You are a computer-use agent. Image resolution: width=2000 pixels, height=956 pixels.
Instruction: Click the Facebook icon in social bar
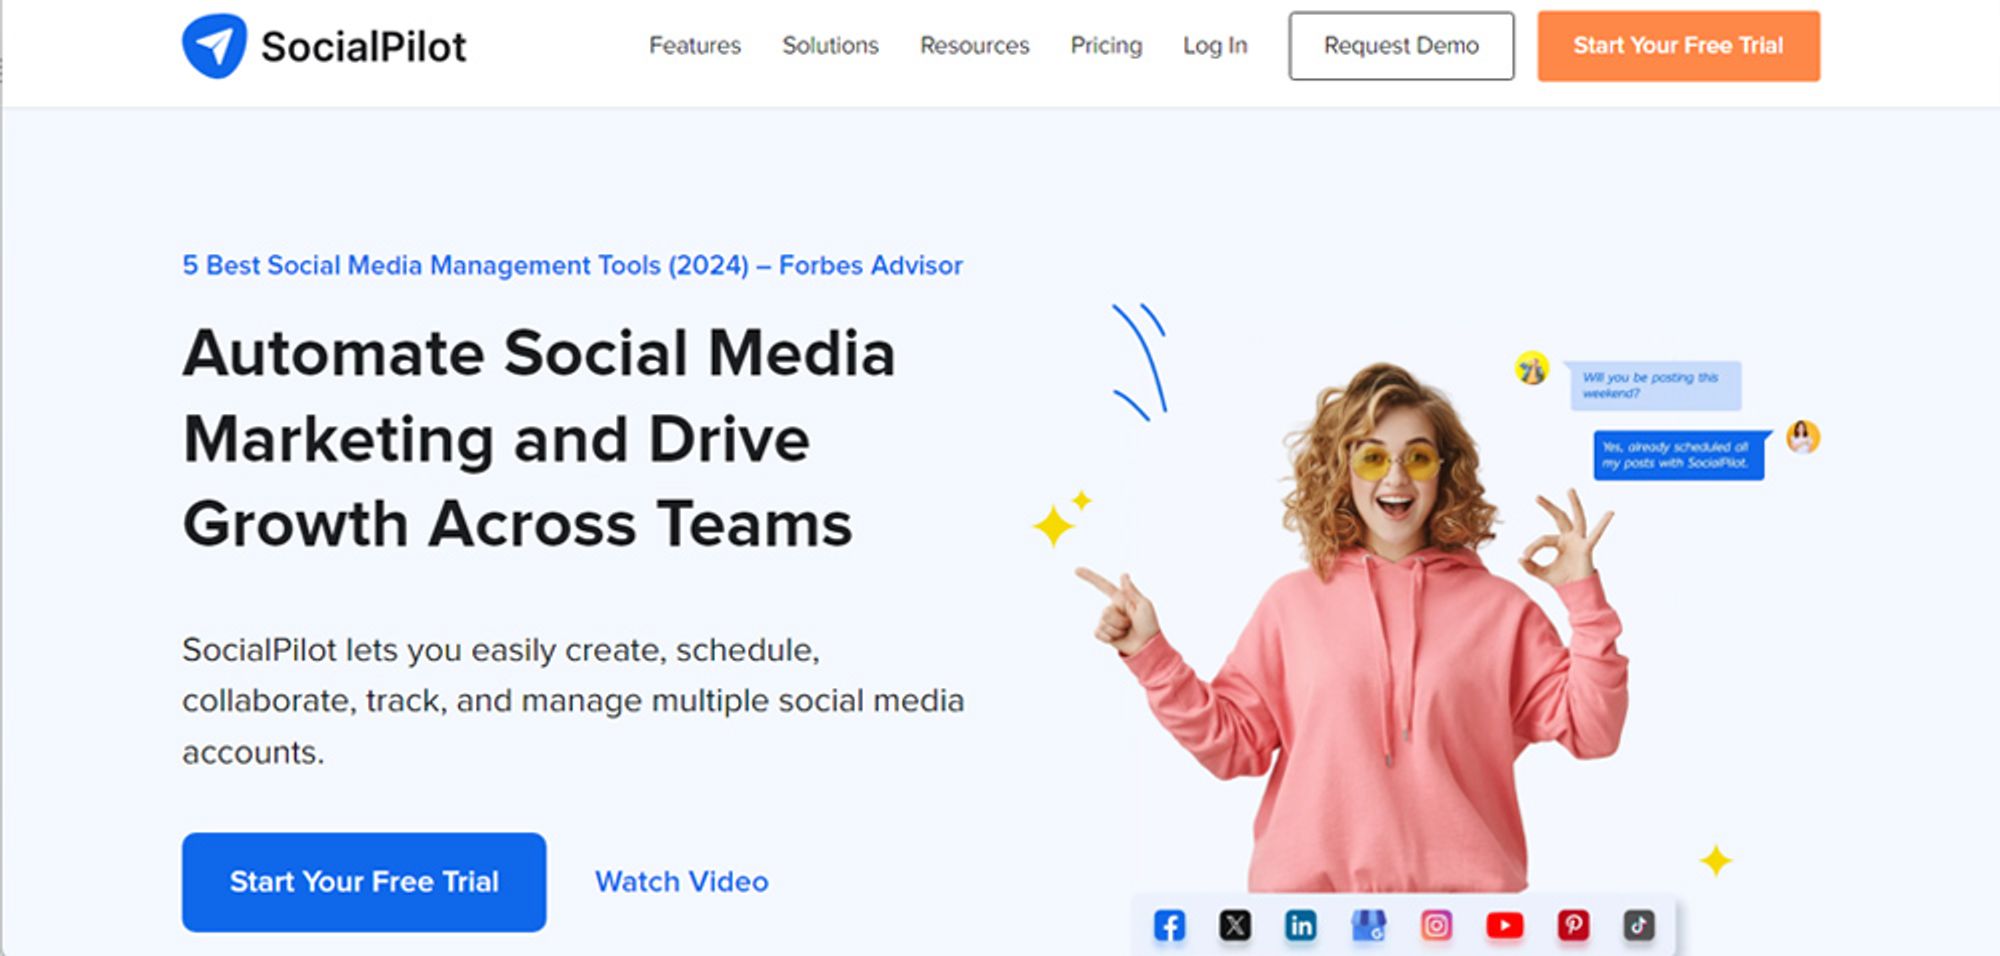(1169, 925)
